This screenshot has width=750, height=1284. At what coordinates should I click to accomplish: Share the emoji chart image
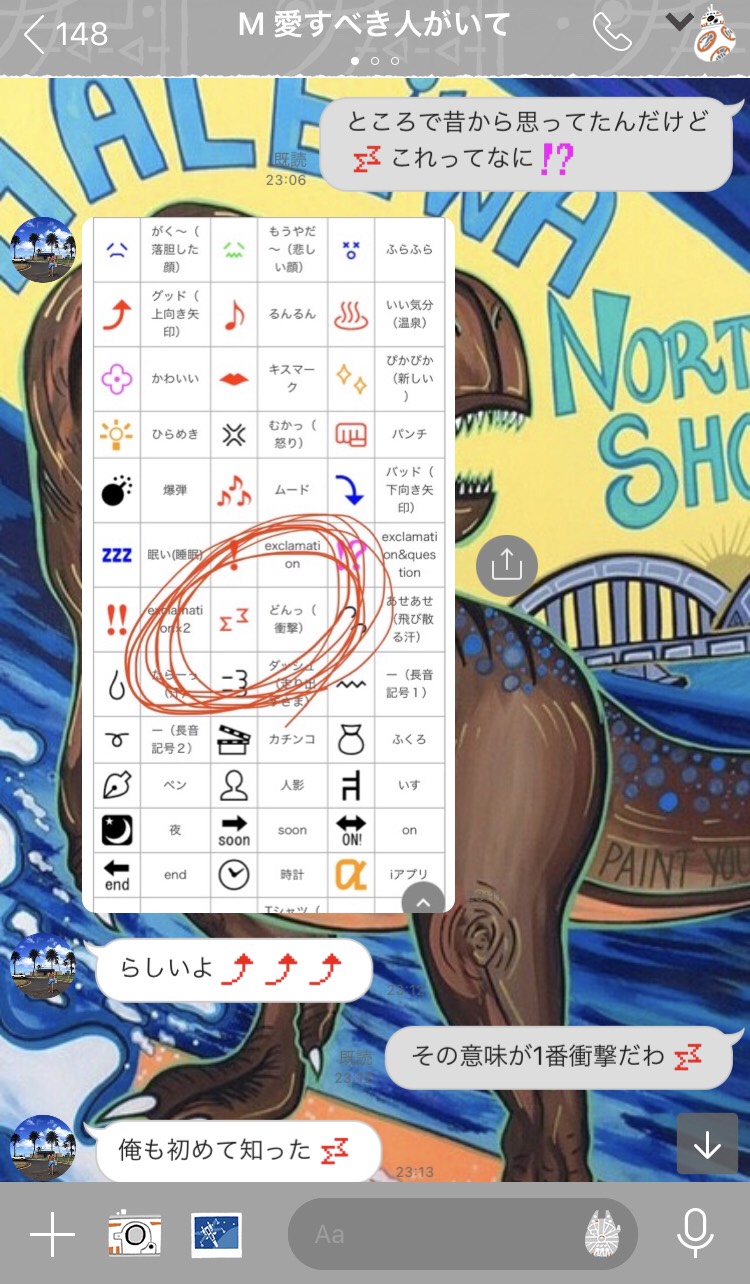507,565
